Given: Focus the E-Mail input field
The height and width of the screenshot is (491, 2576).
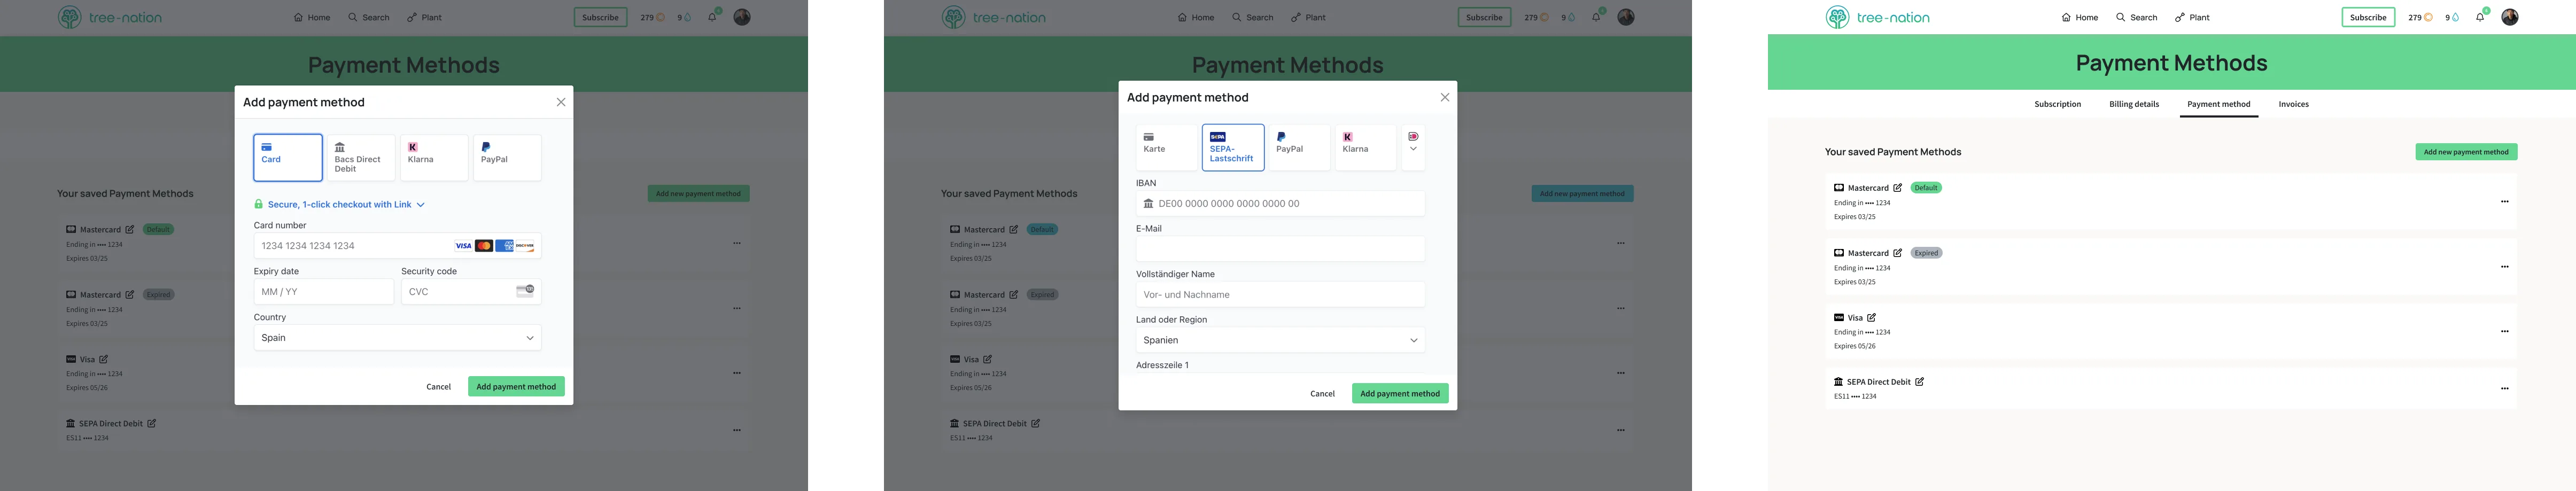Looking at the screenshot, I should pyautogui.click(x=1280, y=249).
